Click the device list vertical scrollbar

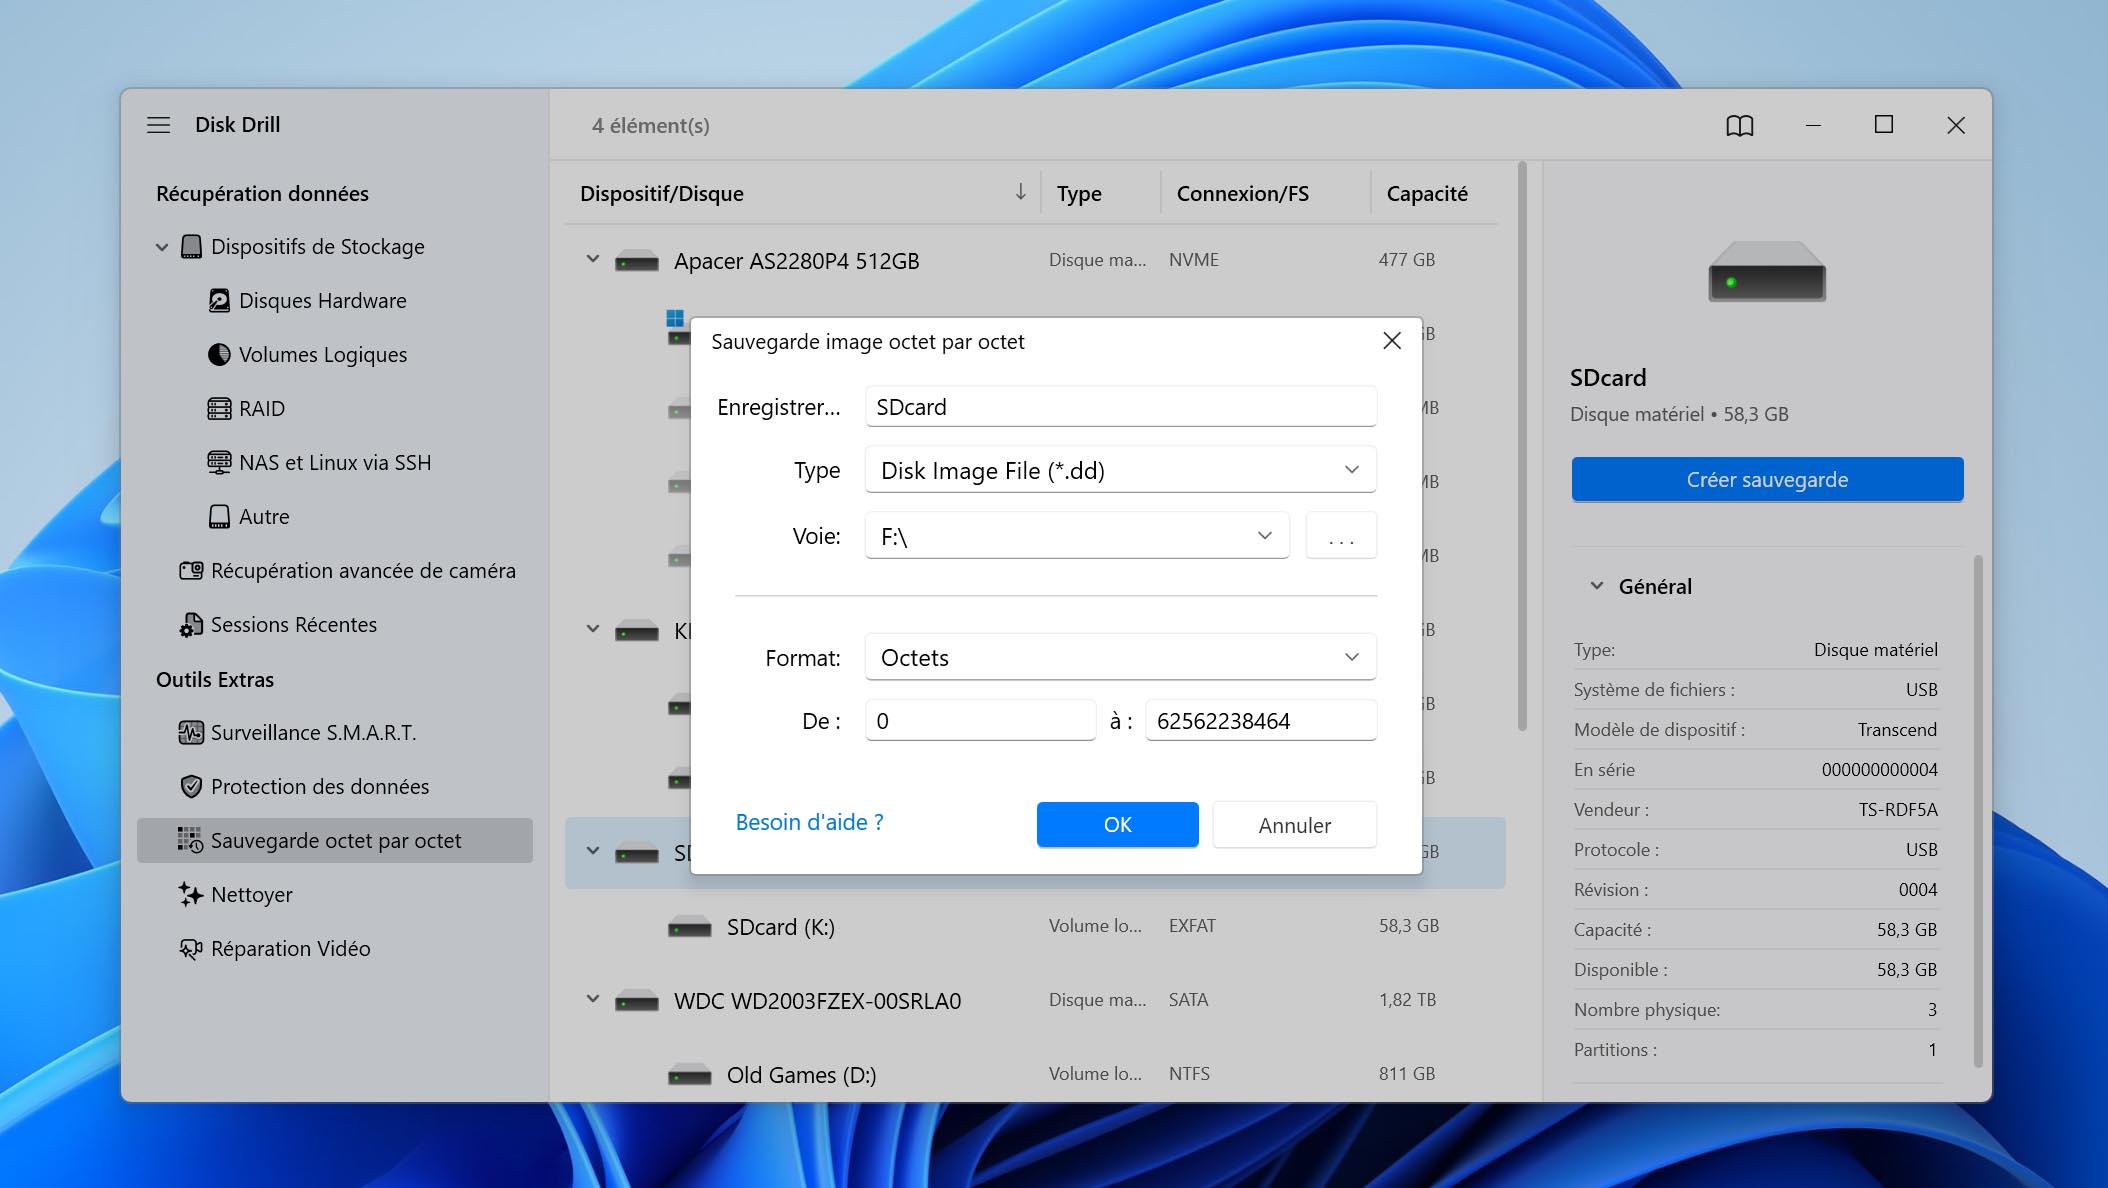(x=1522, y=446)
